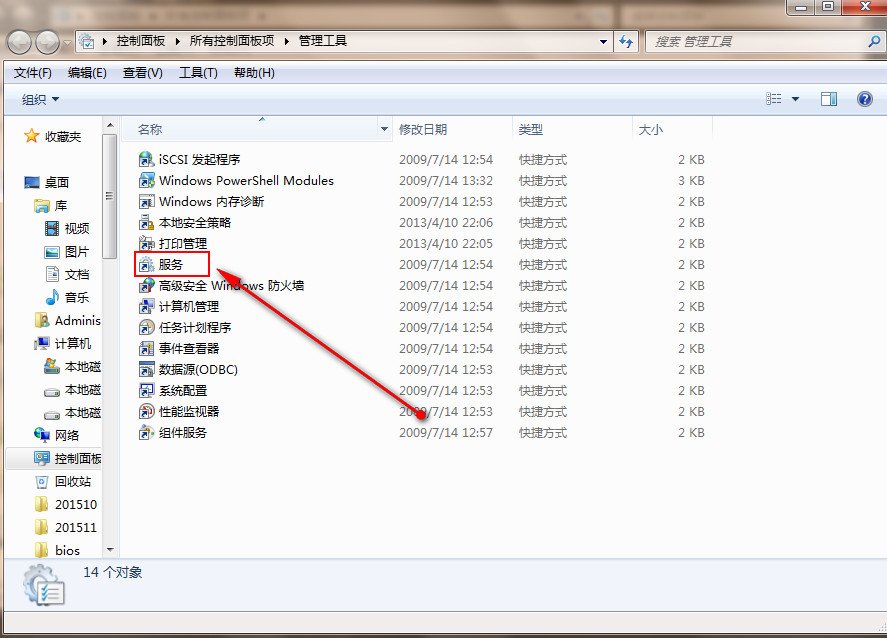Select the Windows 内存诊断 icon
The width and height of the screenshot is (887, 638).
[x=147, y=201]
